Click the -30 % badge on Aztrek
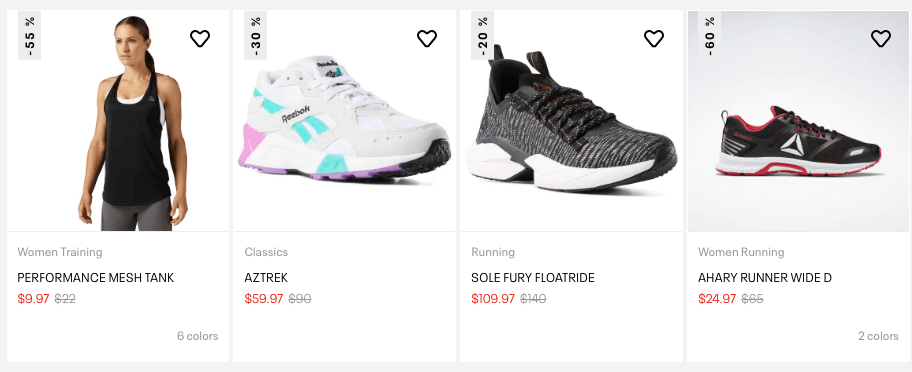Viewport: 912px width, 372px height. [x=256, y=35]
